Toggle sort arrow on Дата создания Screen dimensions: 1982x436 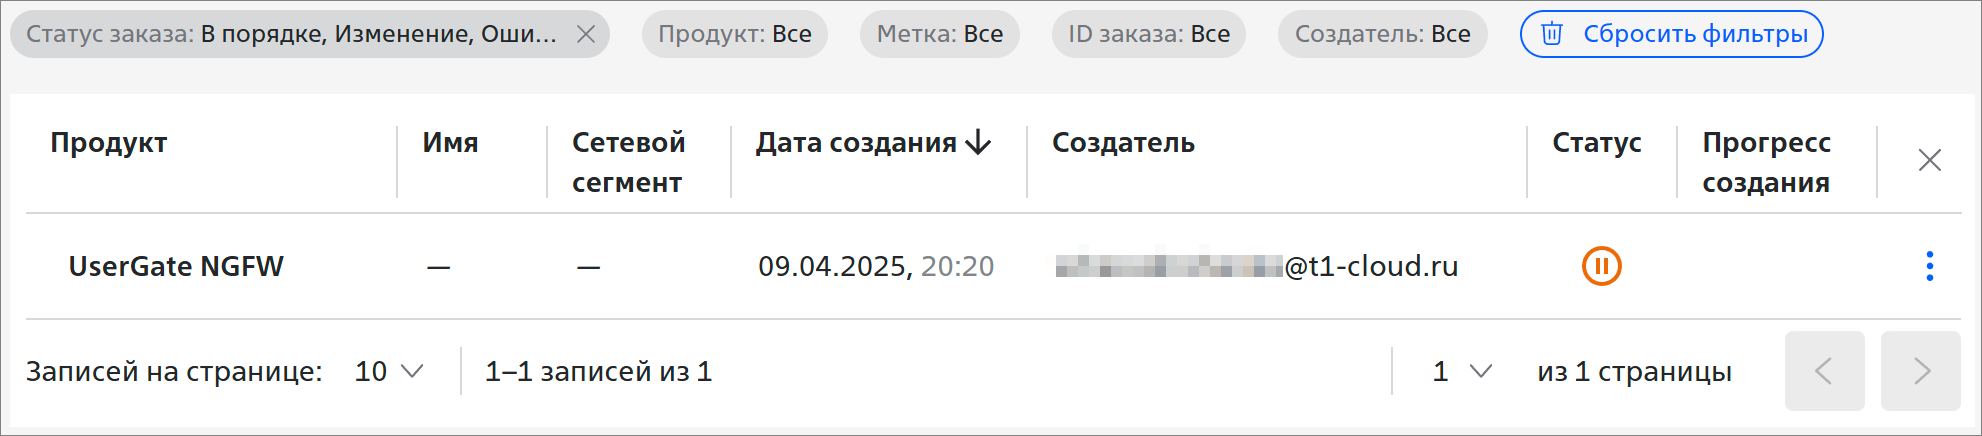(978, 143)
